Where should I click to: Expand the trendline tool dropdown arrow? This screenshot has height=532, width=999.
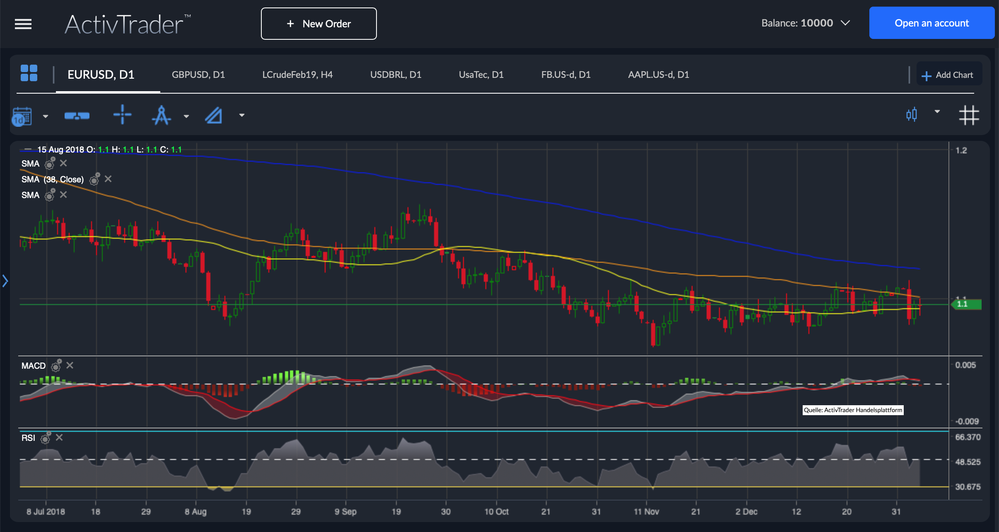click(x=241, y=115)
